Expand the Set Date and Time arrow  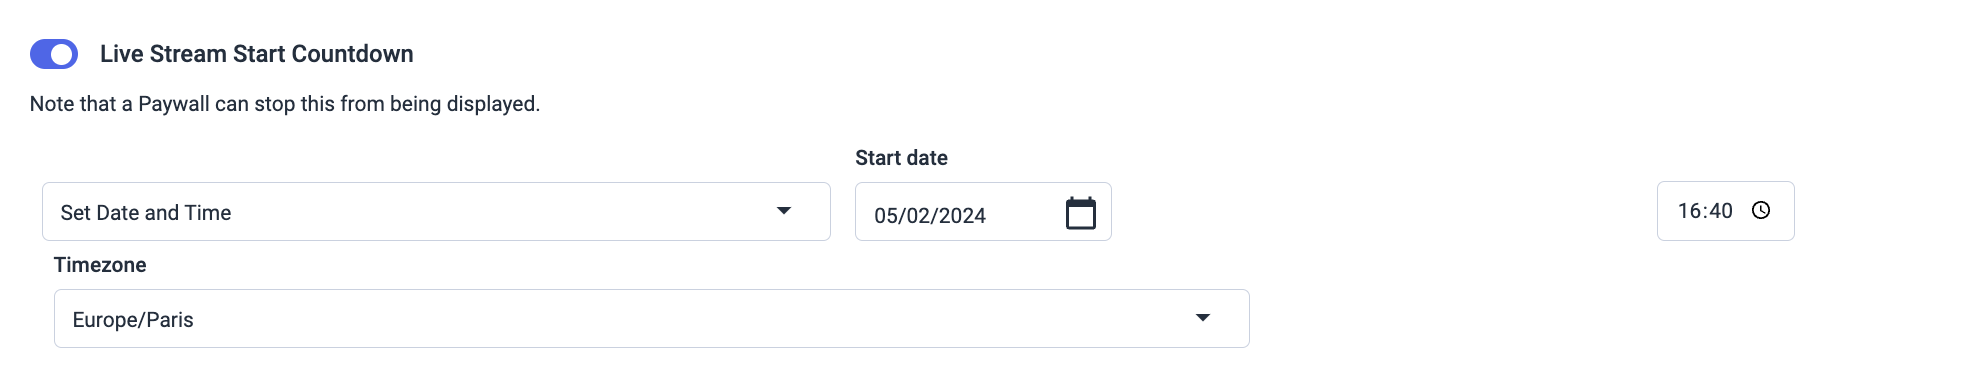click(784, 211)
